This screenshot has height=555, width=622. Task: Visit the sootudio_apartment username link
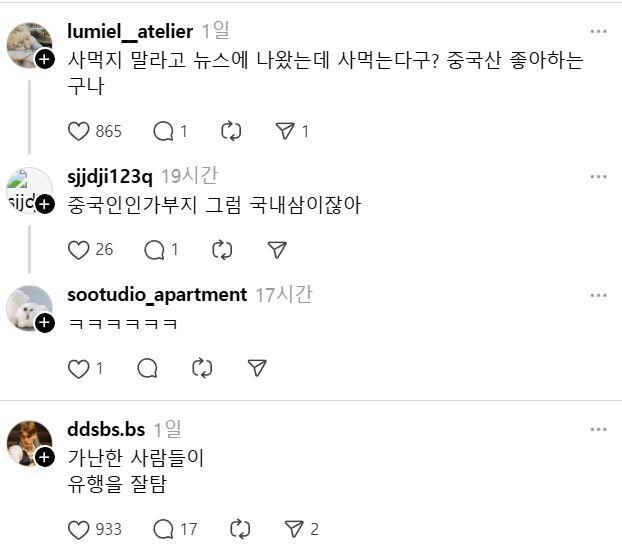coord(156,295)
